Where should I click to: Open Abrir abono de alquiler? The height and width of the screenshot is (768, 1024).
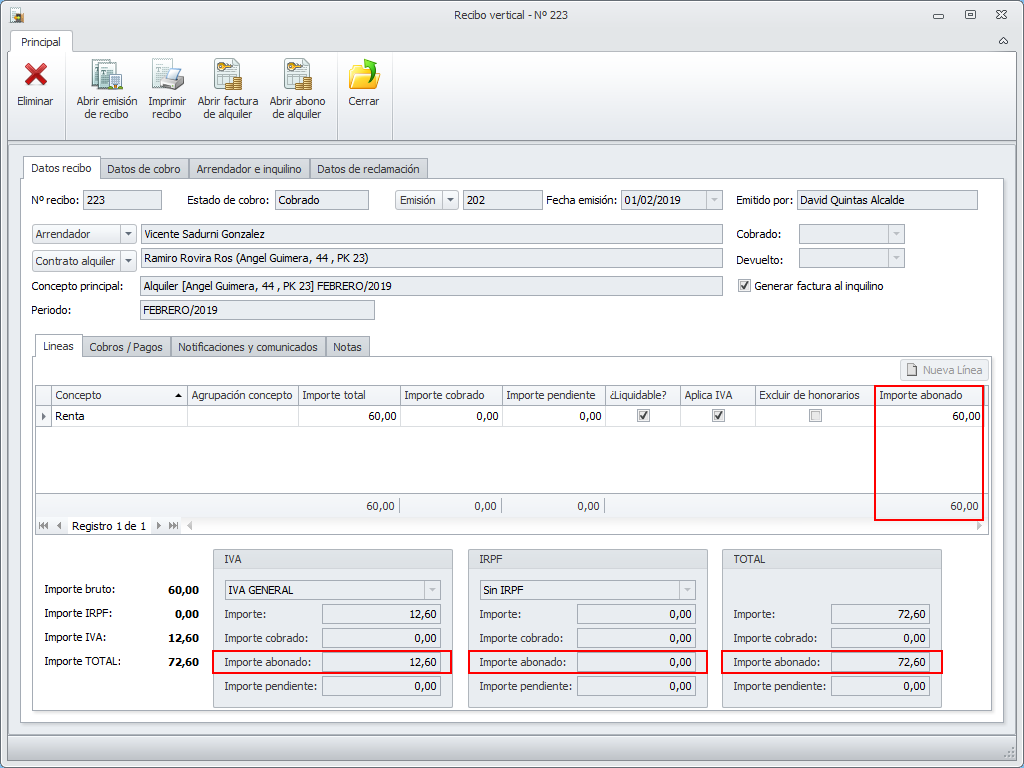tap(297, 75)
